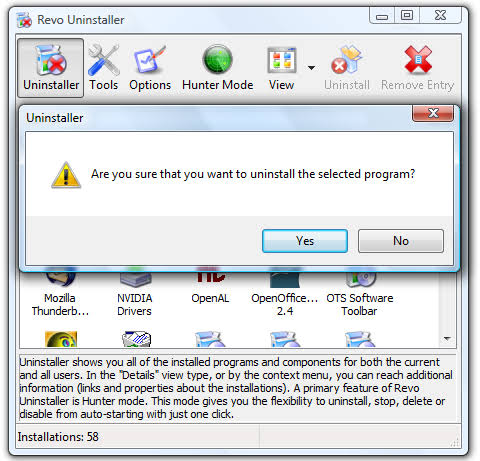Confirm uninstall with Yes button
This screenshot has height=461, width=480.
pyautogui.click(x=305, y=241)
